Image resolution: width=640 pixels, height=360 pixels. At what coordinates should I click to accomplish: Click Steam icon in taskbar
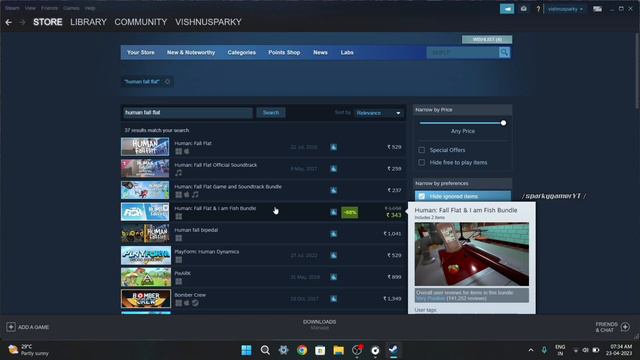393,350
